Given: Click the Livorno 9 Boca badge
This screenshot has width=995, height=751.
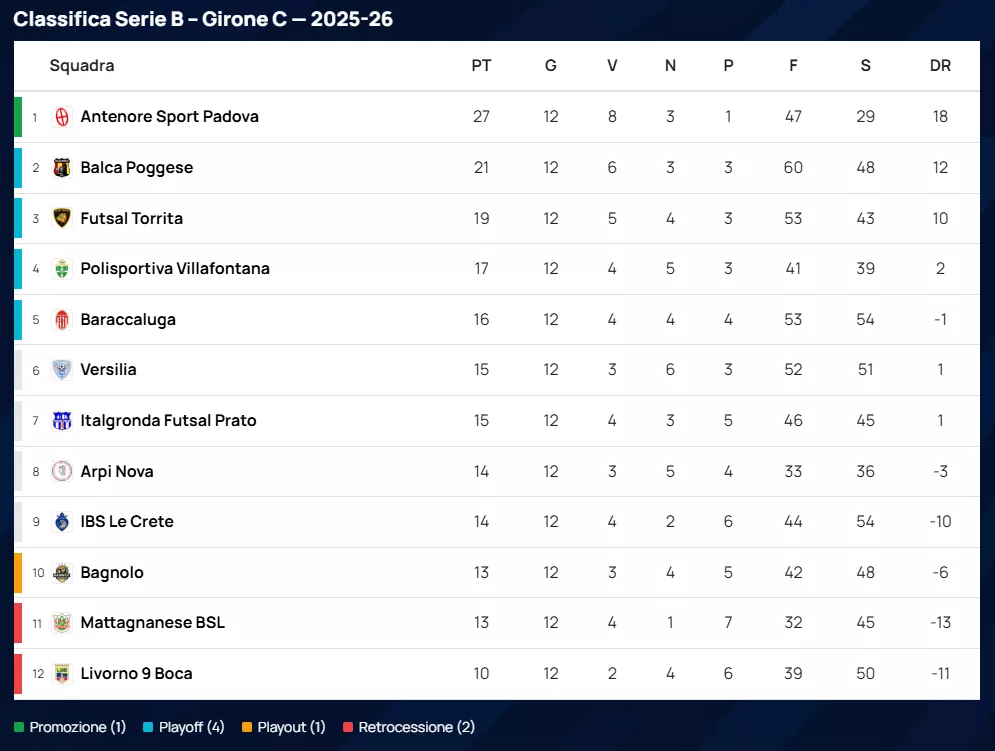Looking at the screenshot, I should point(62,674).
